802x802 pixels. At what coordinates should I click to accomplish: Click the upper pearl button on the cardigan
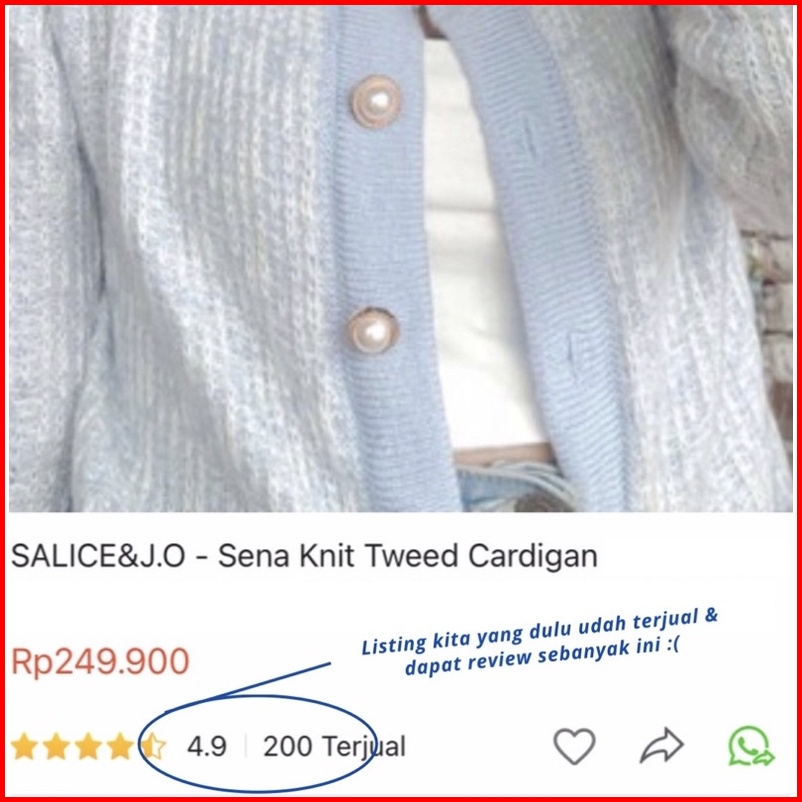click(375, 101)
